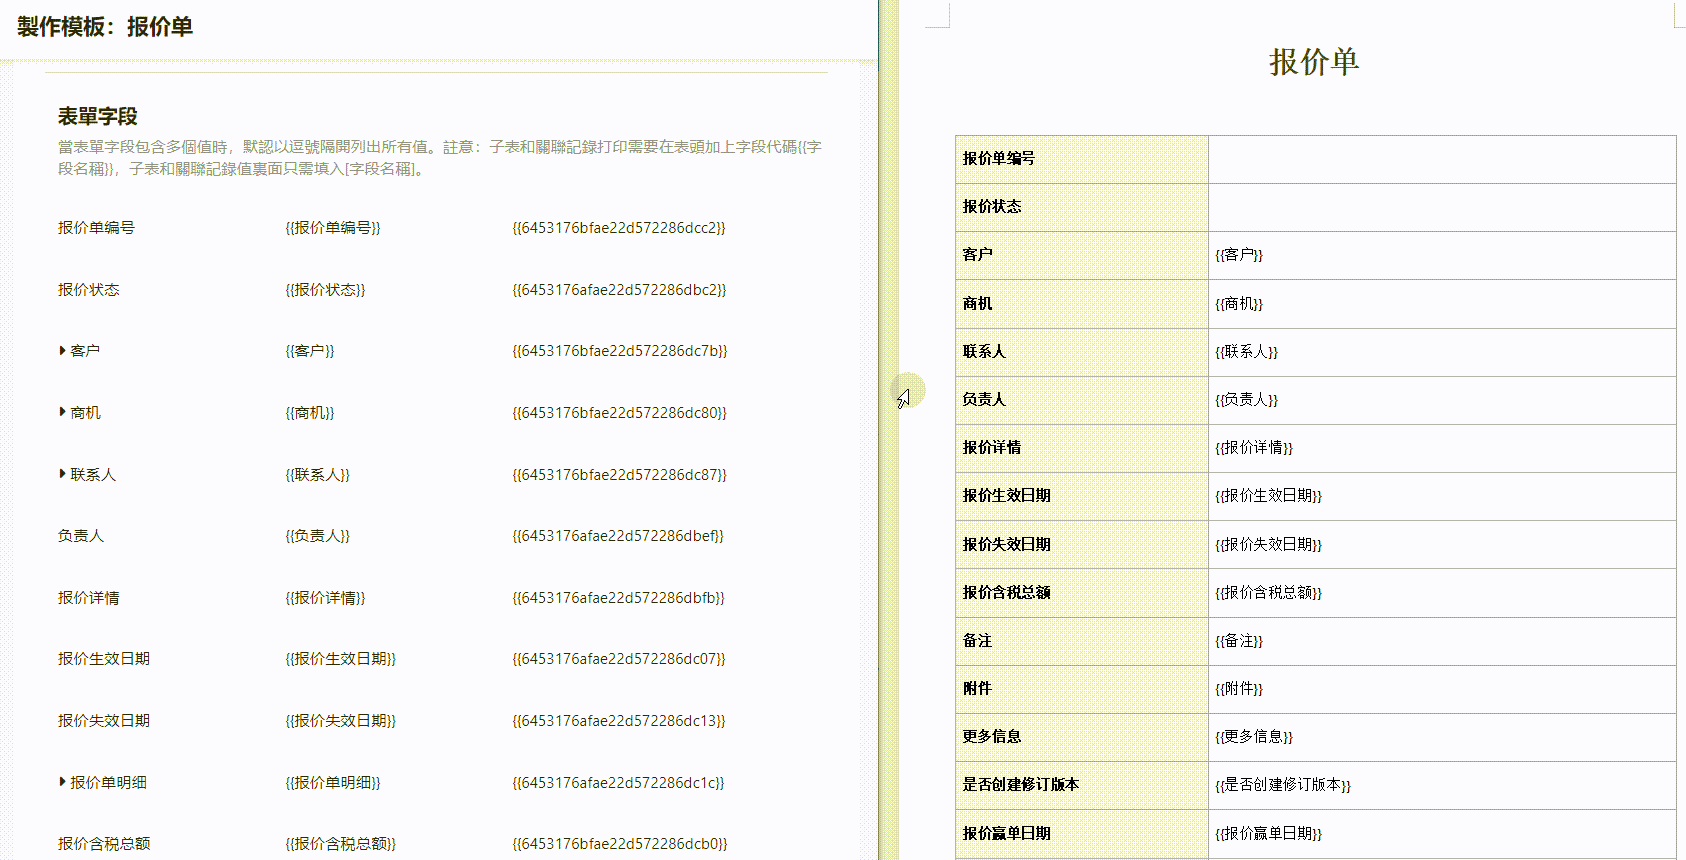Click the {{负责人}} code in the form fields list
The image size is (1686, 860).
[x=318, y=536]
